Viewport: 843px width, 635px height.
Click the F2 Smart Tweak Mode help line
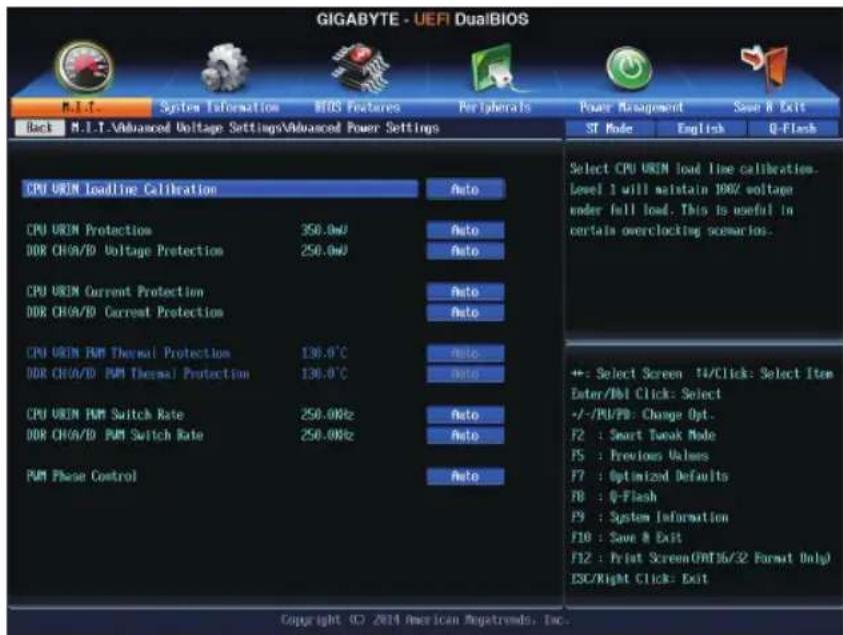tap(643, 435)
